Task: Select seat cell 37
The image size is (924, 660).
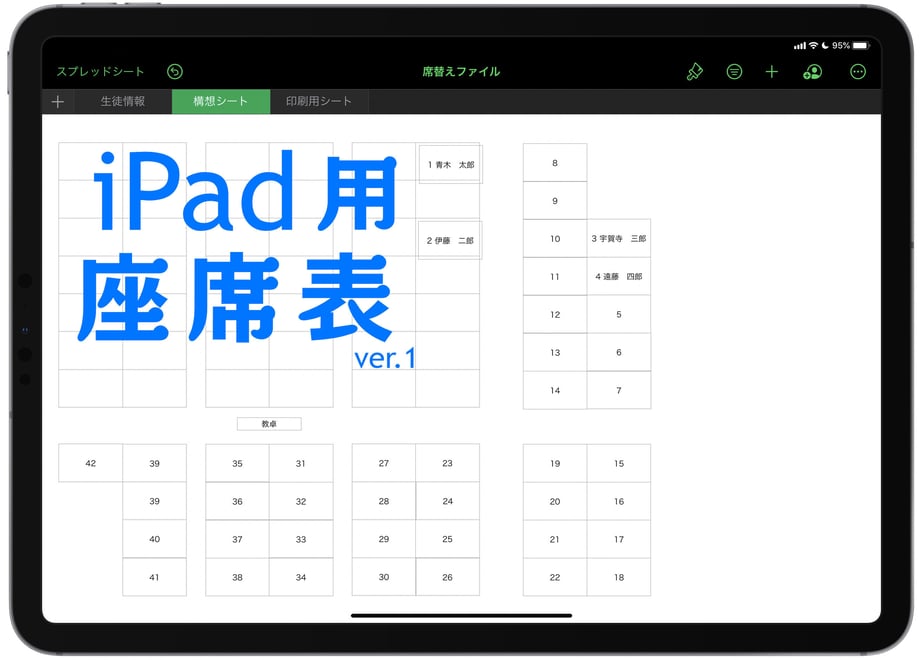Action: (x=237, y=539)
